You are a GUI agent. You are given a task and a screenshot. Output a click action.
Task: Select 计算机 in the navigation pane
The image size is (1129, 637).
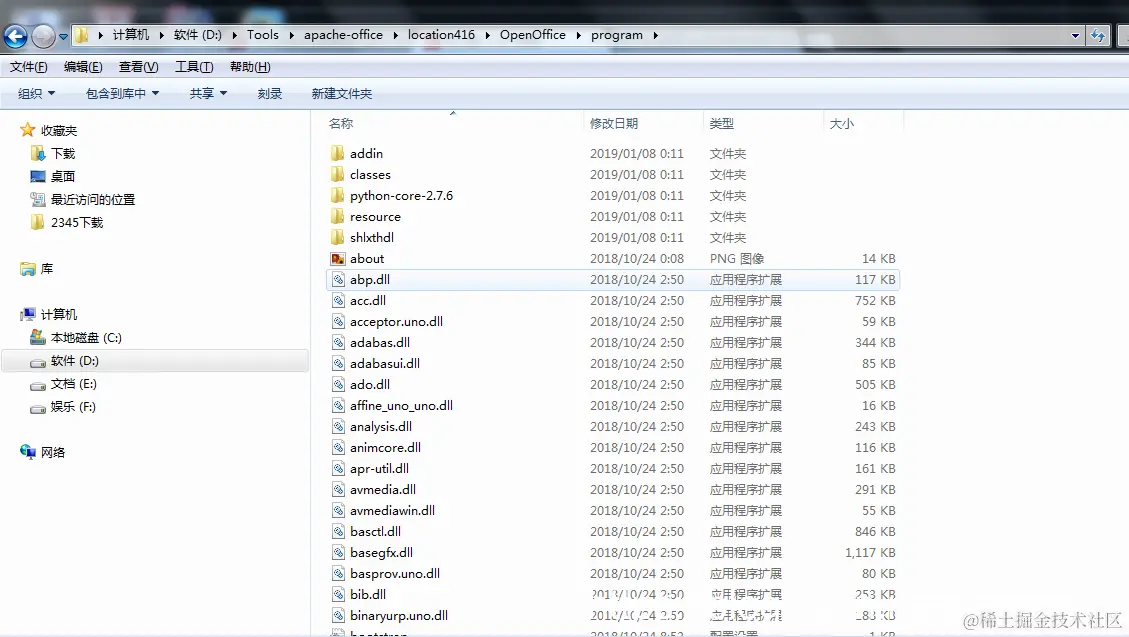pos(58,315)
